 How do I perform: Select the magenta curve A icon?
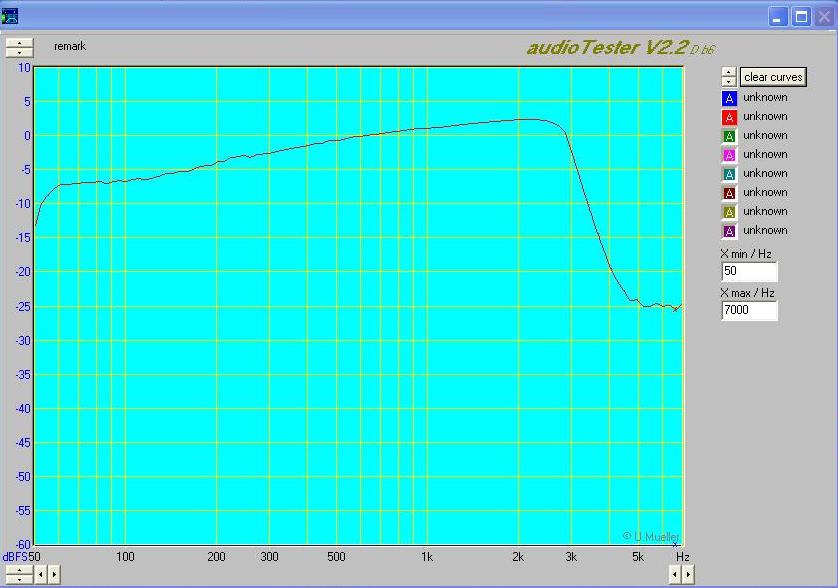(x=729, y=155)
